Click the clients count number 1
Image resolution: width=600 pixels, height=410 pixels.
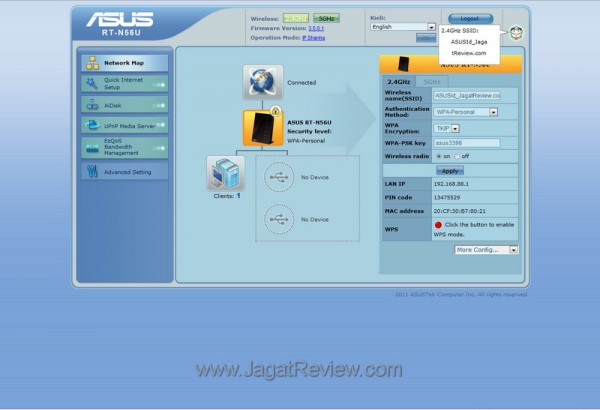[x=238, y=196]
